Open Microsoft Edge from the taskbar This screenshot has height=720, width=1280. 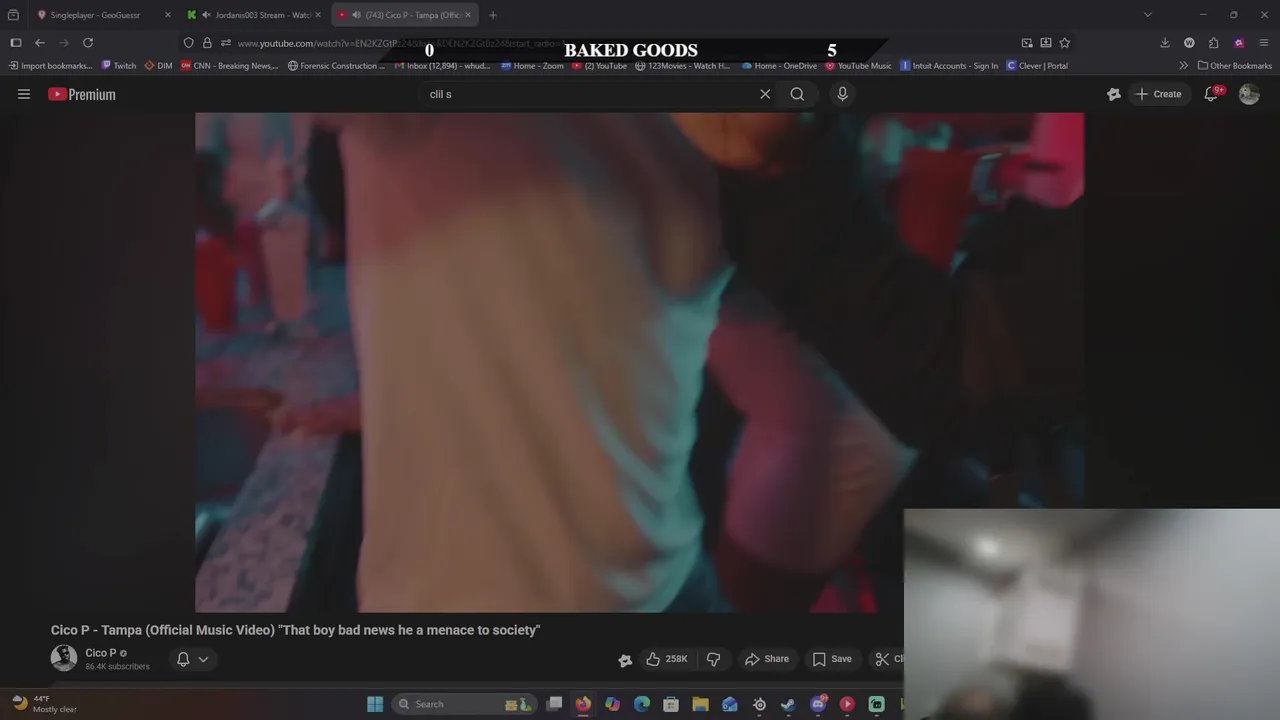(642, 704)
